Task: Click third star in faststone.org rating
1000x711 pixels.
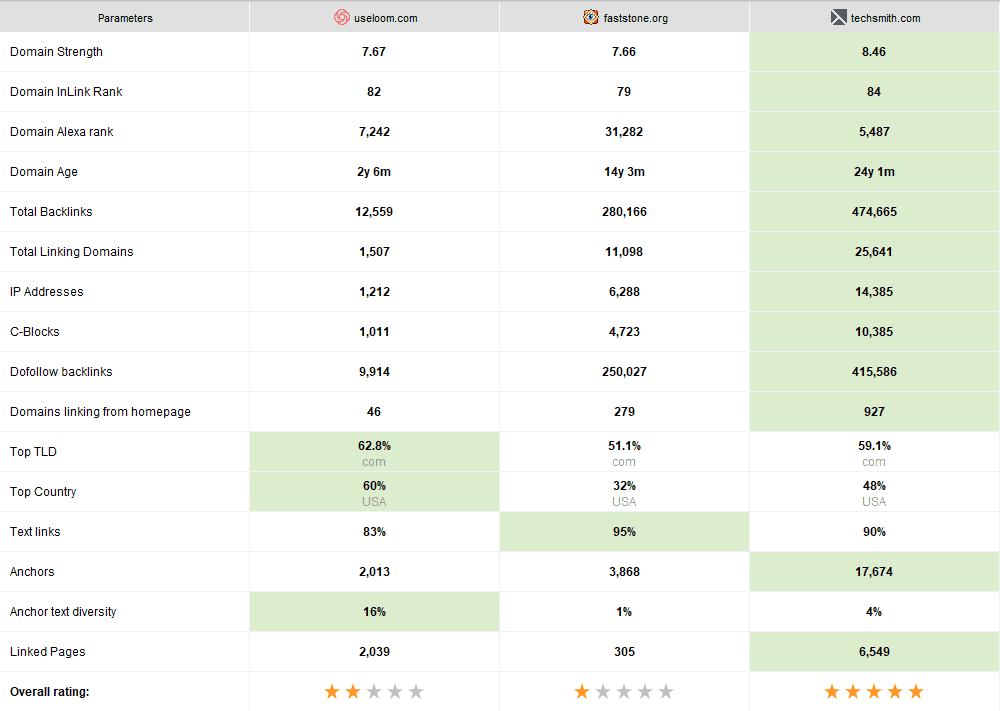Action: click(624, 691)
